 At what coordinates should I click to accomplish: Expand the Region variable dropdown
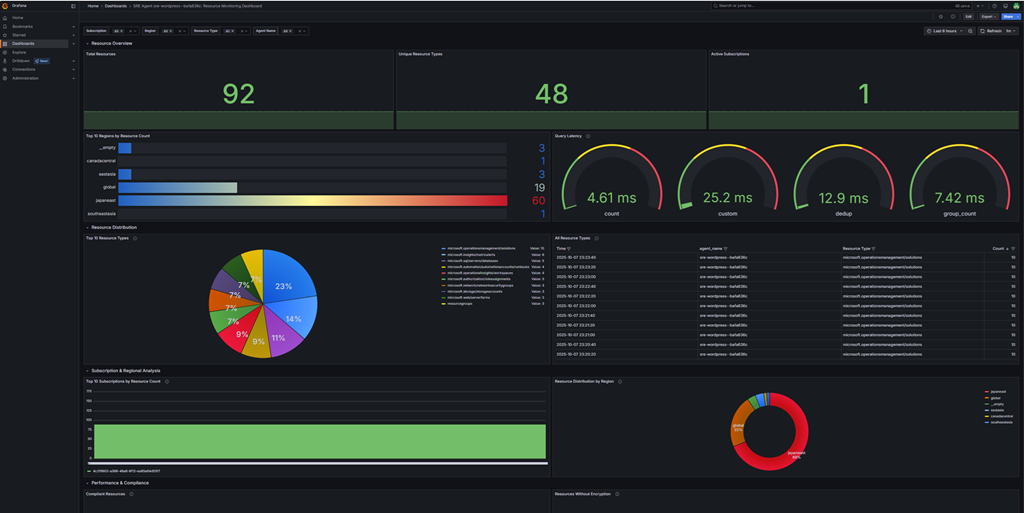pyautogui.click(x=184, y=31)
